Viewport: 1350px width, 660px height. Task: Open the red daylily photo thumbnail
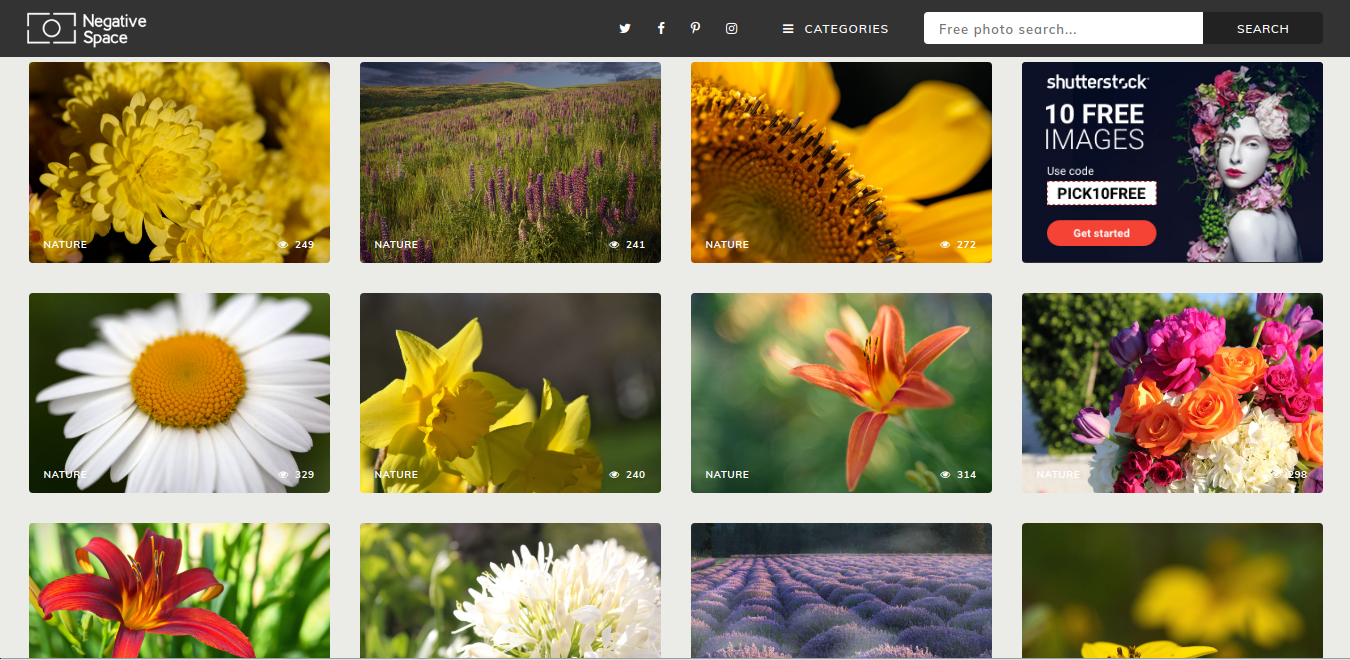(179, 590)
